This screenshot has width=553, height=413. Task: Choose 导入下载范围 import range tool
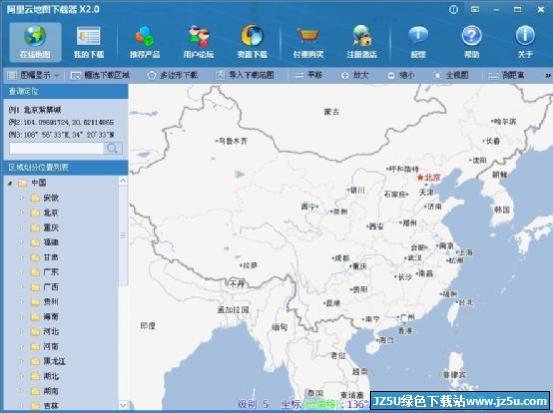pos(245,75)
